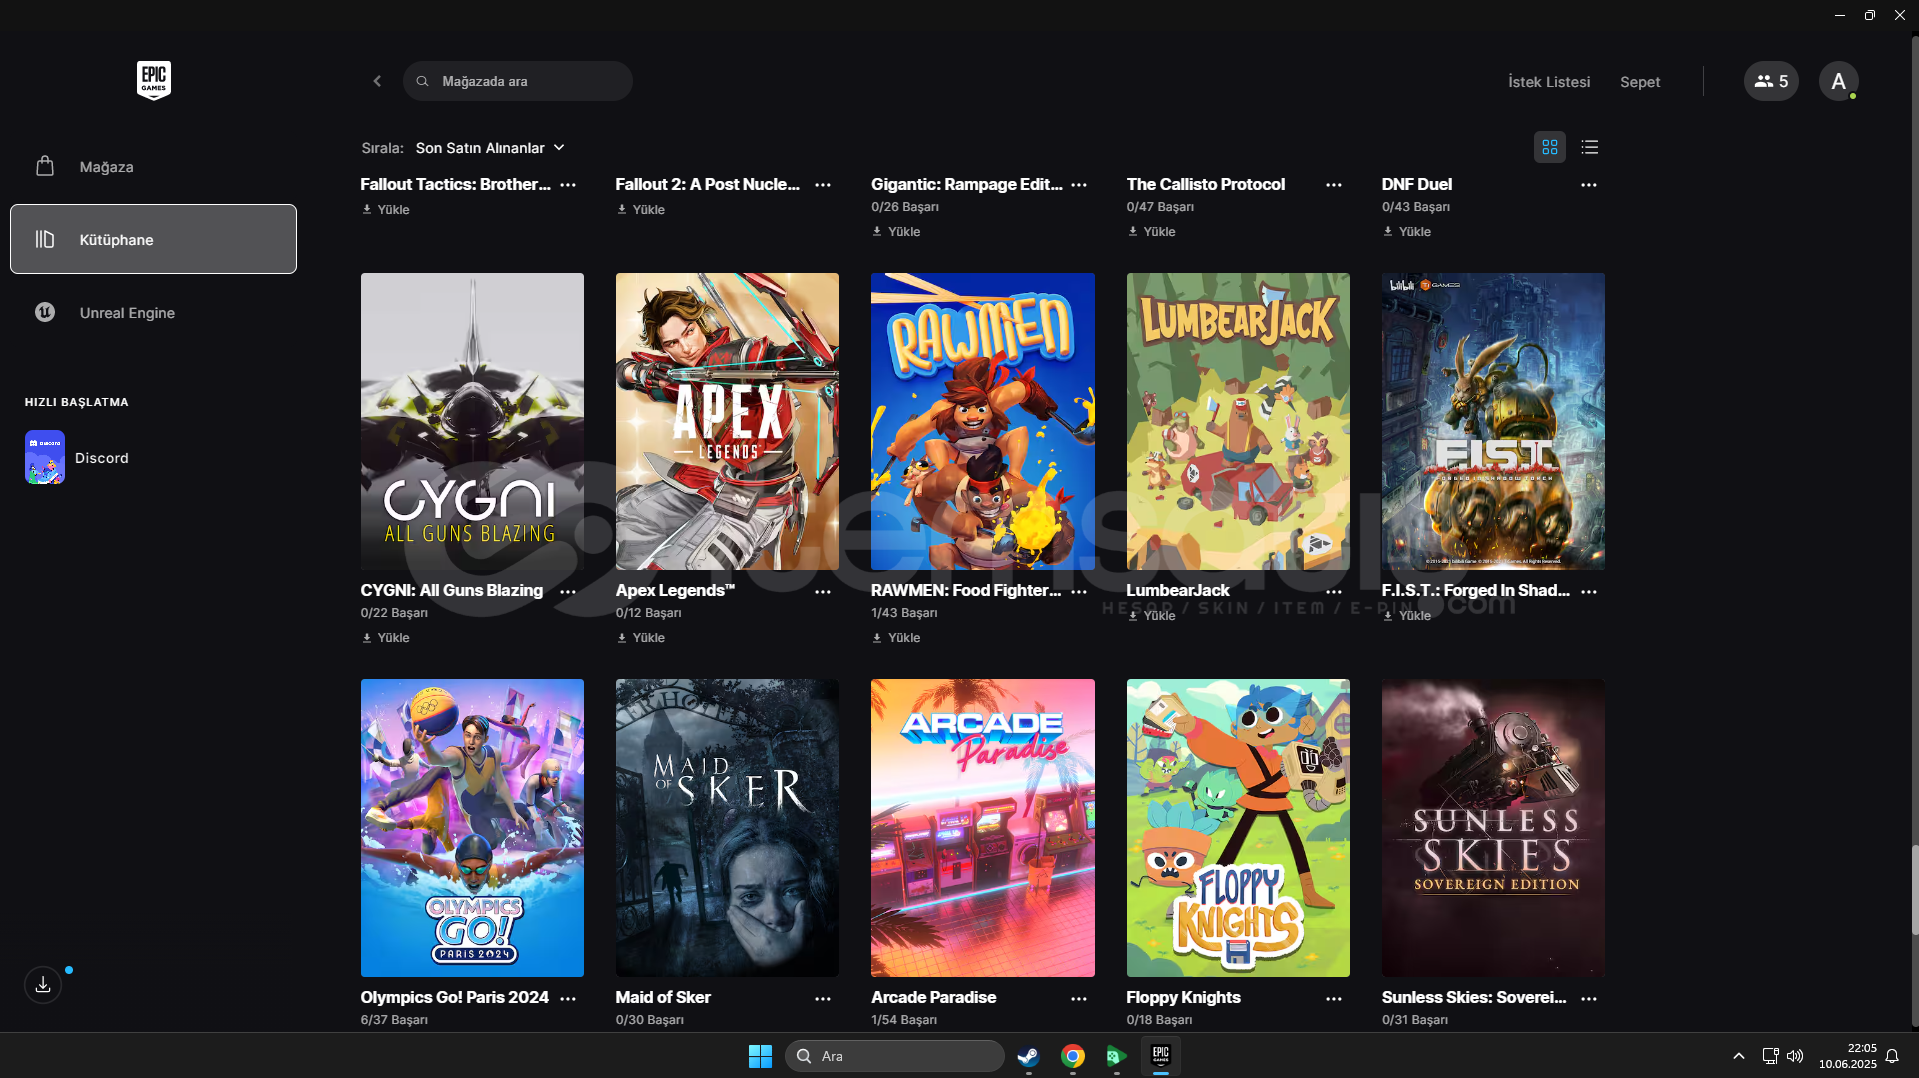Open options menu for Floppy Knights
Screen dimensions: 1919x1078
pyautogui.click(x=1334, y=998)
